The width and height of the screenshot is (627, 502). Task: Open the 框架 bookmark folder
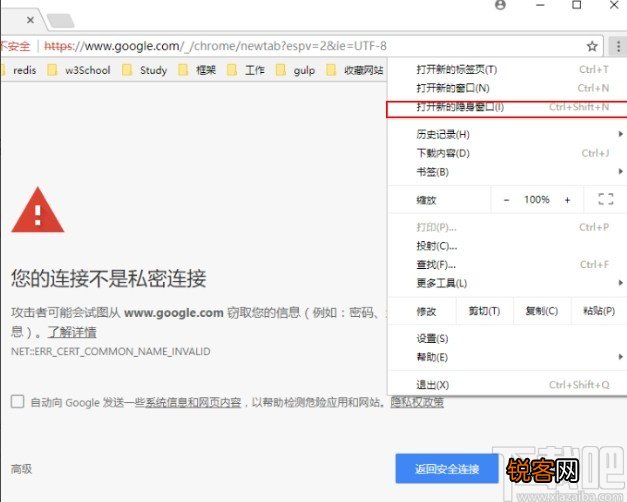pyautogui.click(x=197, y=70)
